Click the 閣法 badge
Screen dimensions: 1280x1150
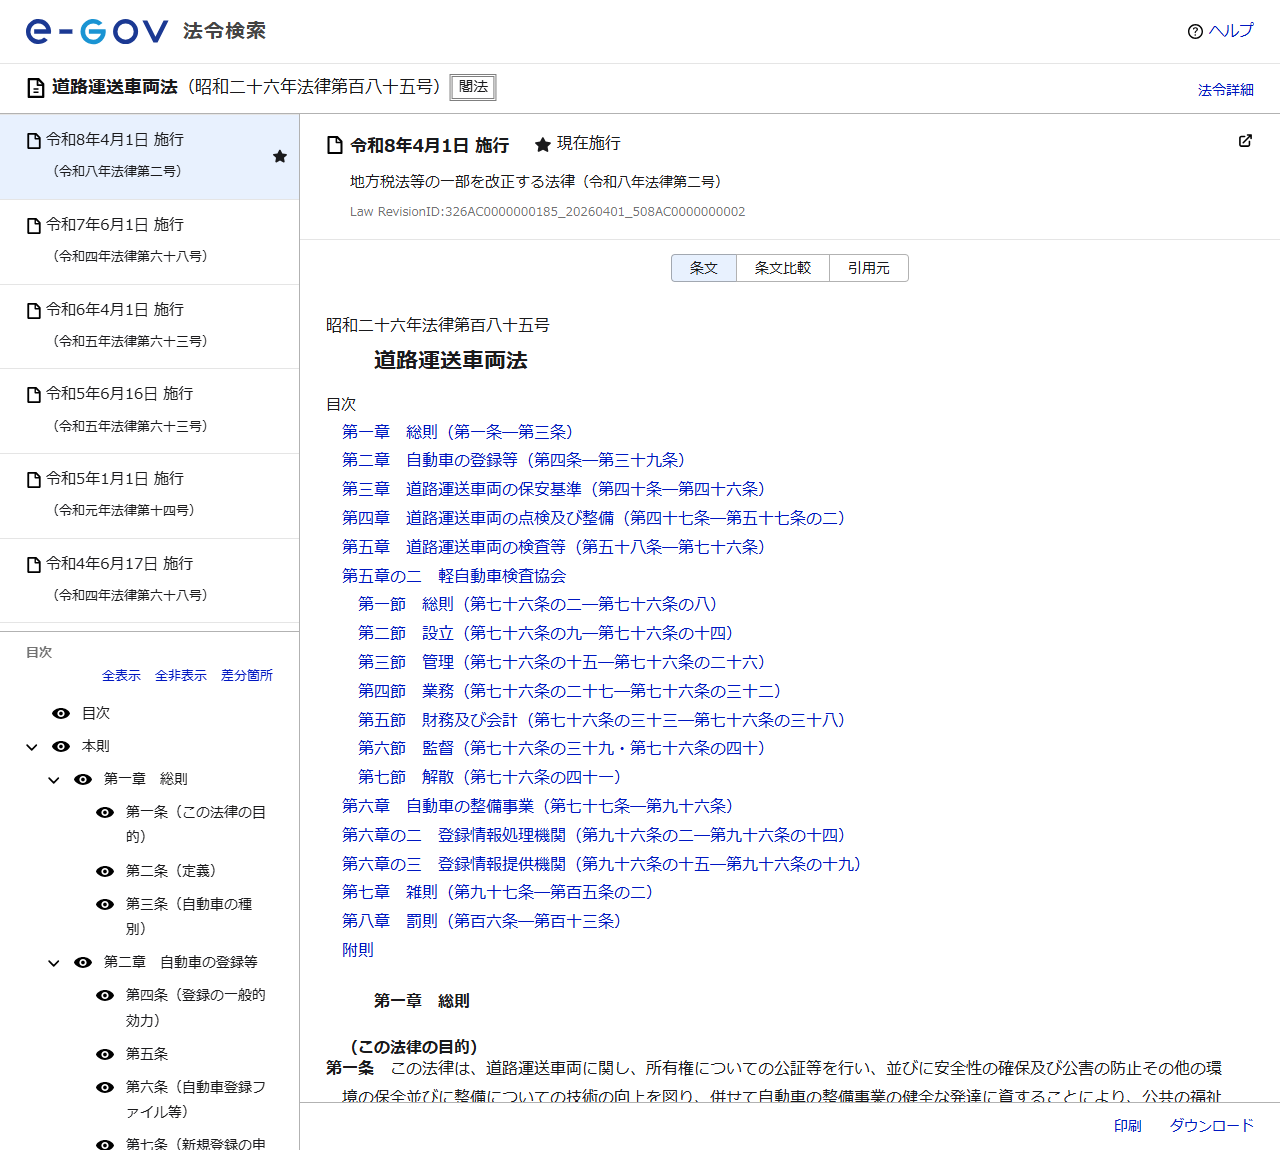pos(473,87)
